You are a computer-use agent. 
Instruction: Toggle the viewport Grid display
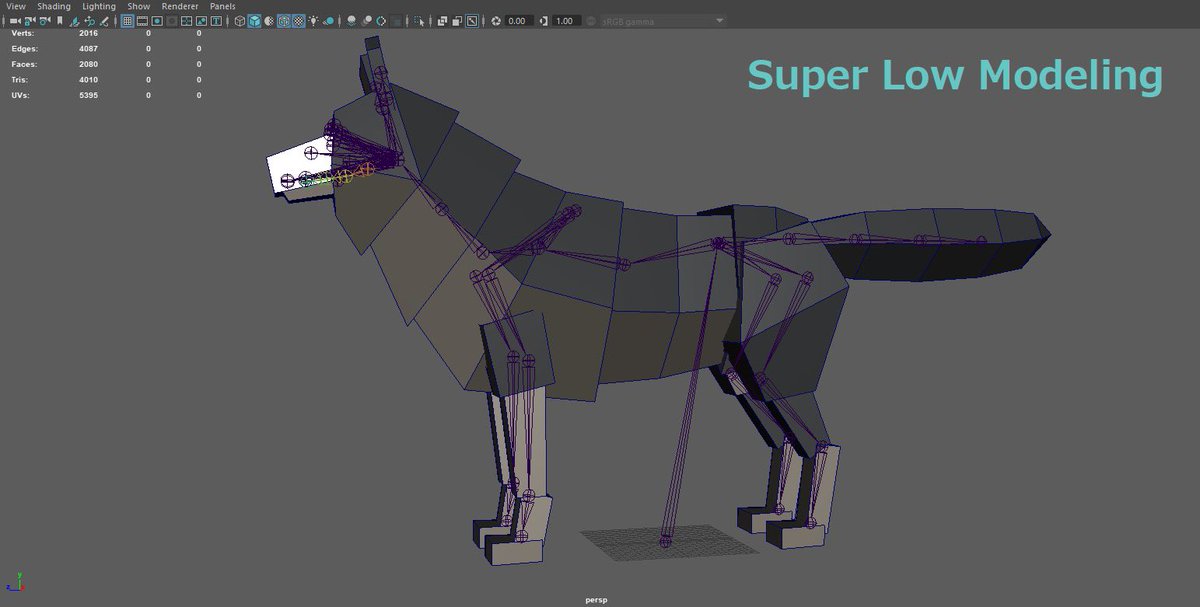point(127,21)
